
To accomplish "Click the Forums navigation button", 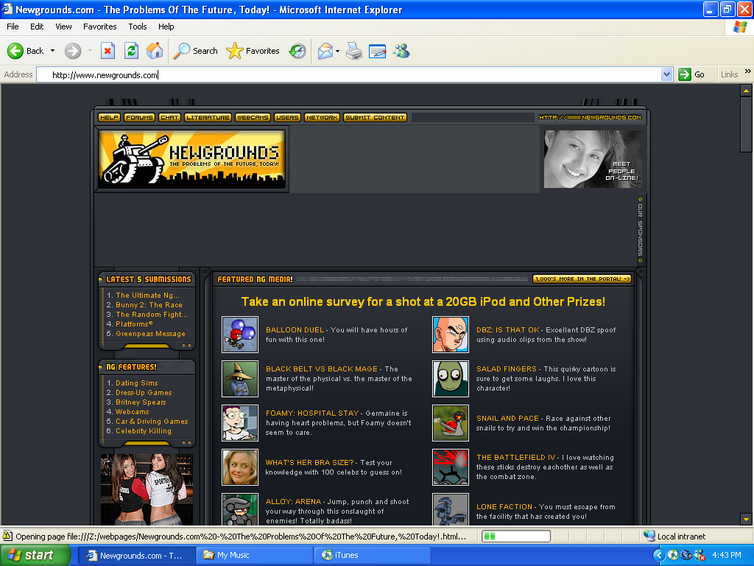I will (139, 118).
